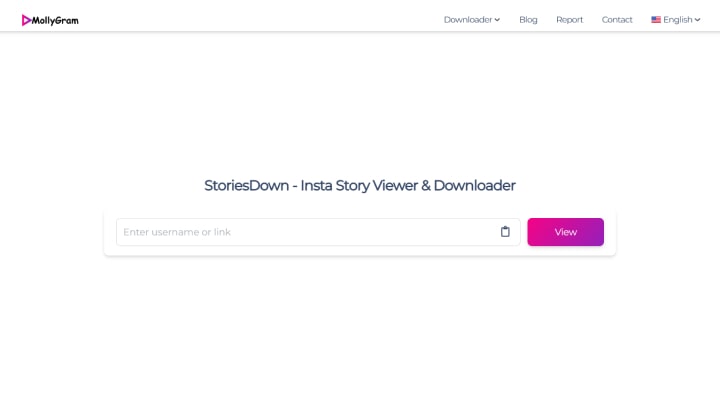This screenshot has width=720, height=406.
Task: Click the word Downloader in the page heading
Action: click(474, 185)
